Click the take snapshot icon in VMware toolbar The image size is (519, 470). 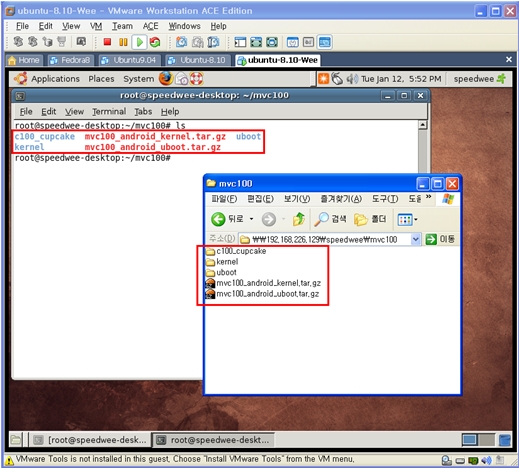point(181,42)
